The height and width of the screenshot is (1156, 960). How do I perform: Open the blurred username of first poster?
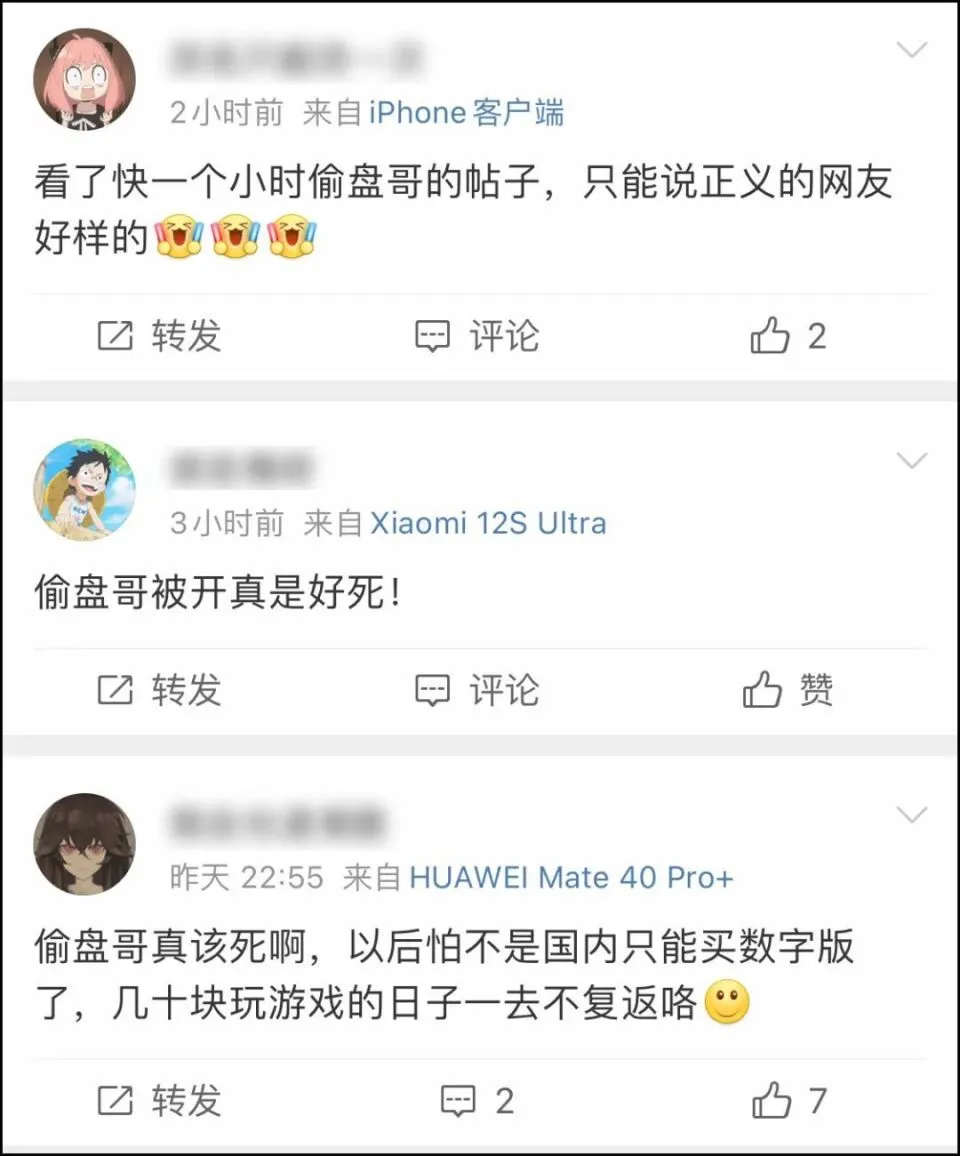click(x=297, y=59)
